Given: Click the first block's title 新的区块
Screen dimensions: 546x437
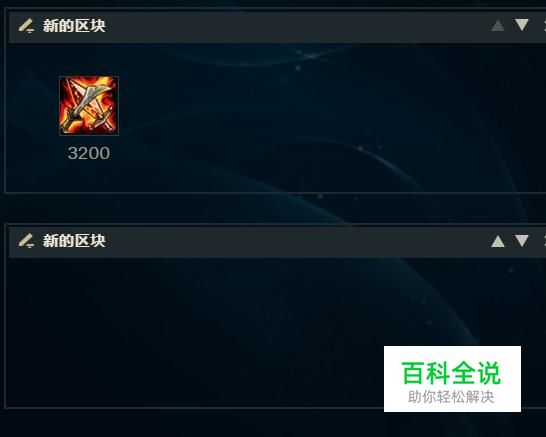Looking at the screenshot, I should 74,26.
